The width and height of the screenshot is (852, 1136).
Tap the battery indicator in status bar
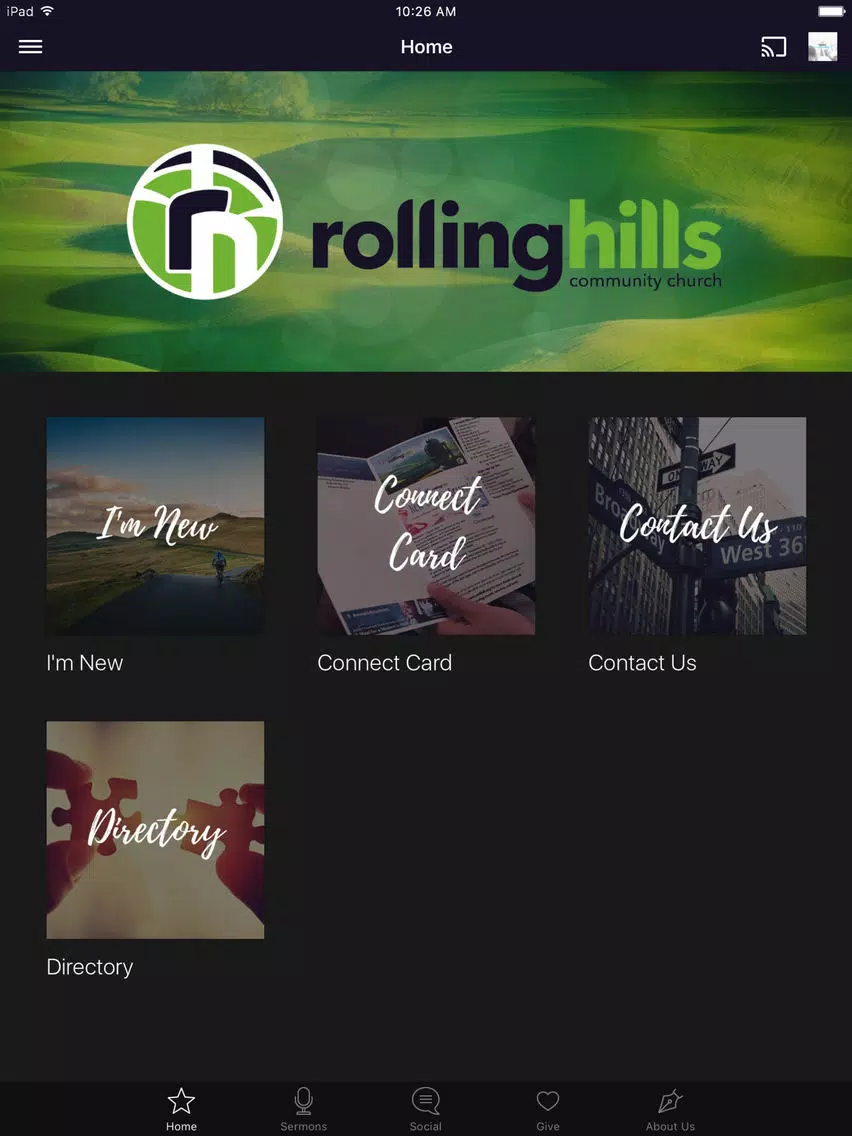tap(831, 12)
